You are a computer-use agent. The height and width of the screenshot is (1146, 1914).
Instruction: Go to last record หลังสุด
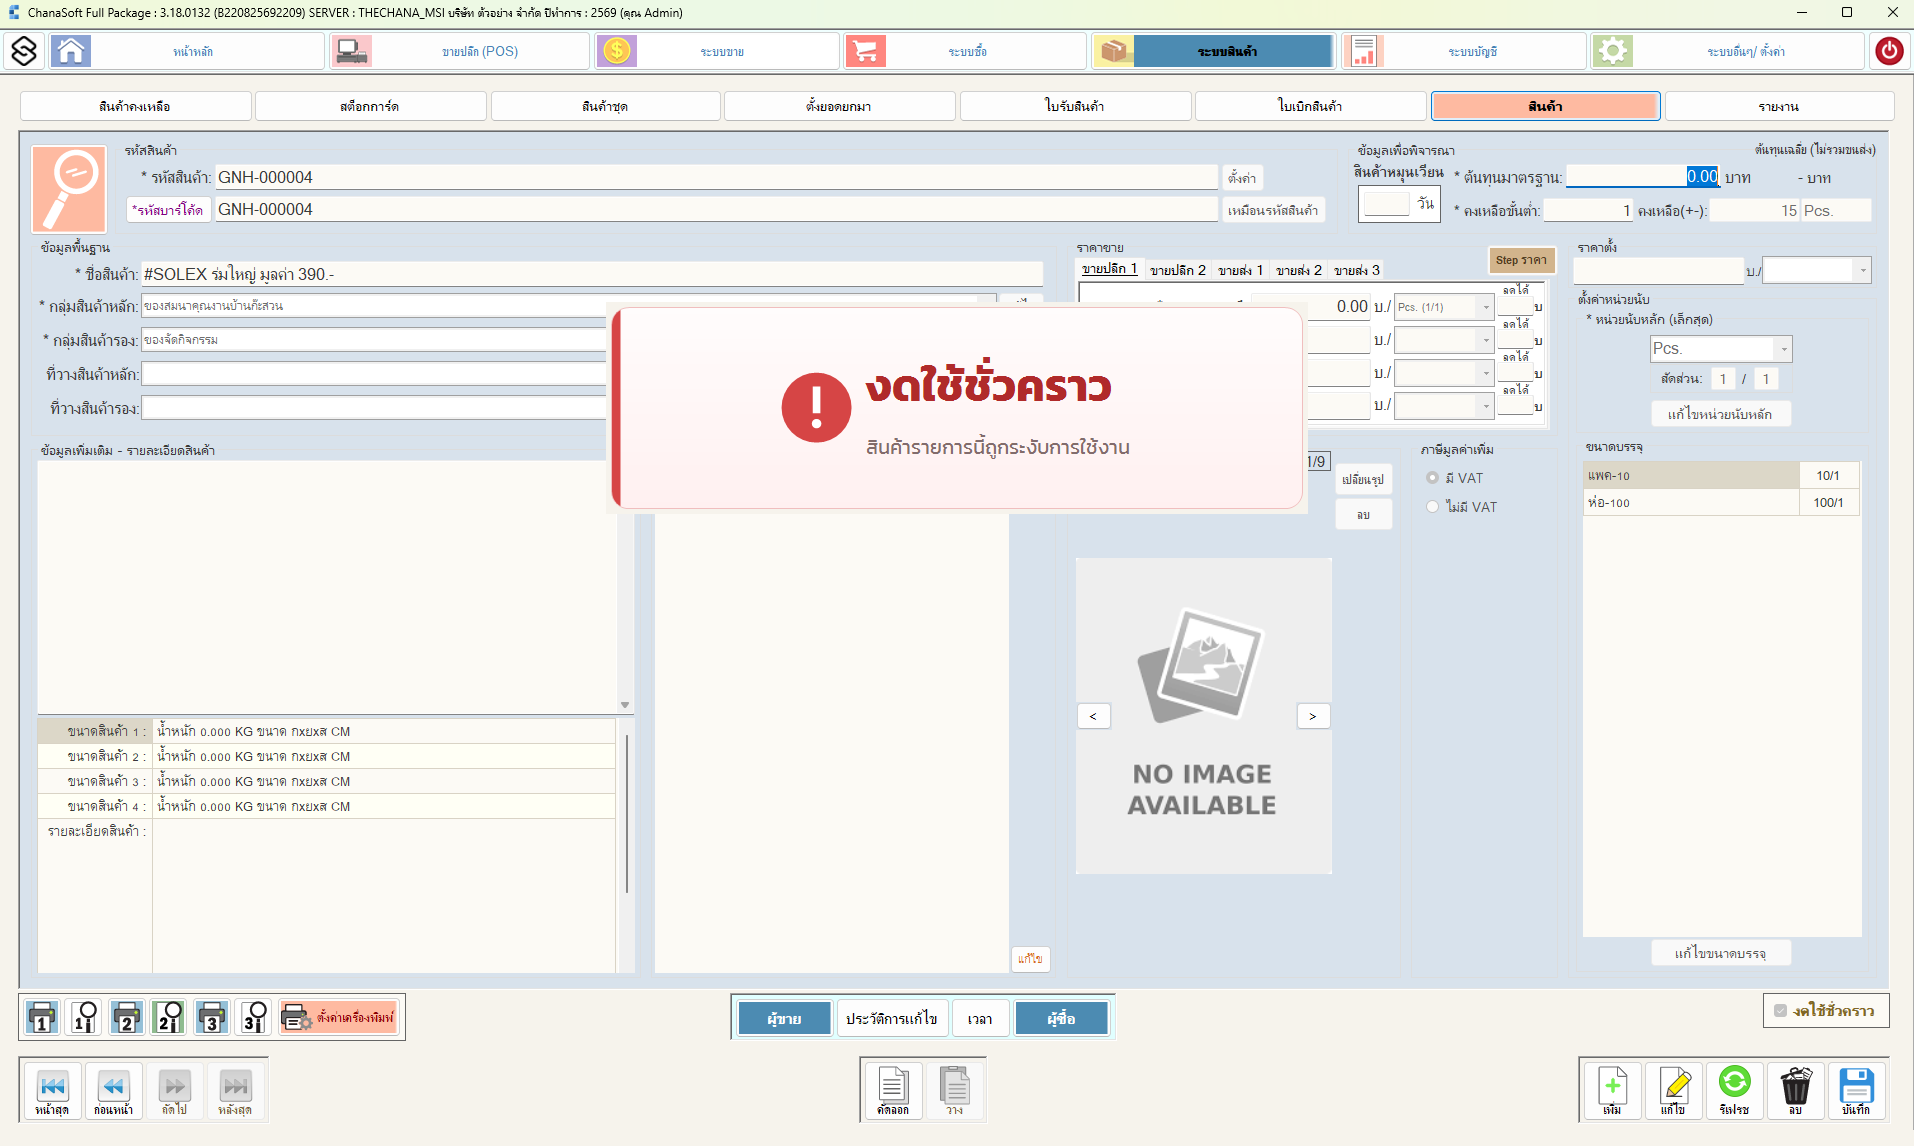(235, 1091)
